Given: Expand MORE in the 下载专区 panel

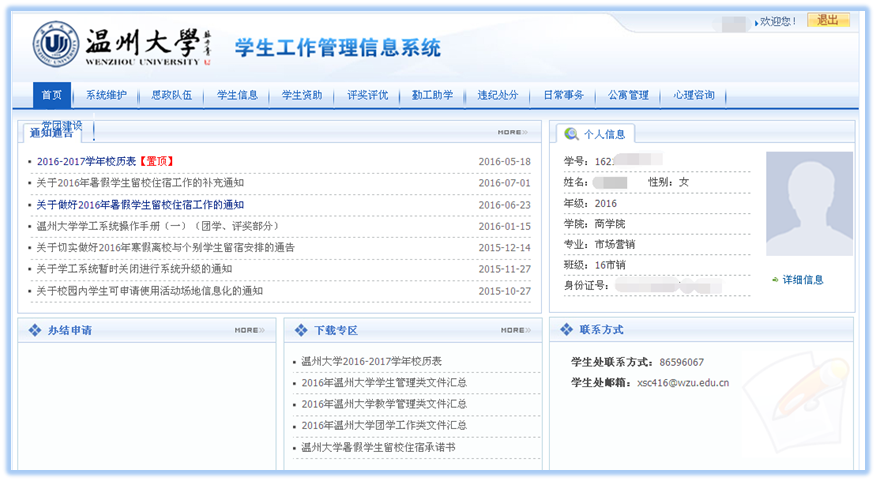Looking at the screenshot, I should click(x=514, y=330).
